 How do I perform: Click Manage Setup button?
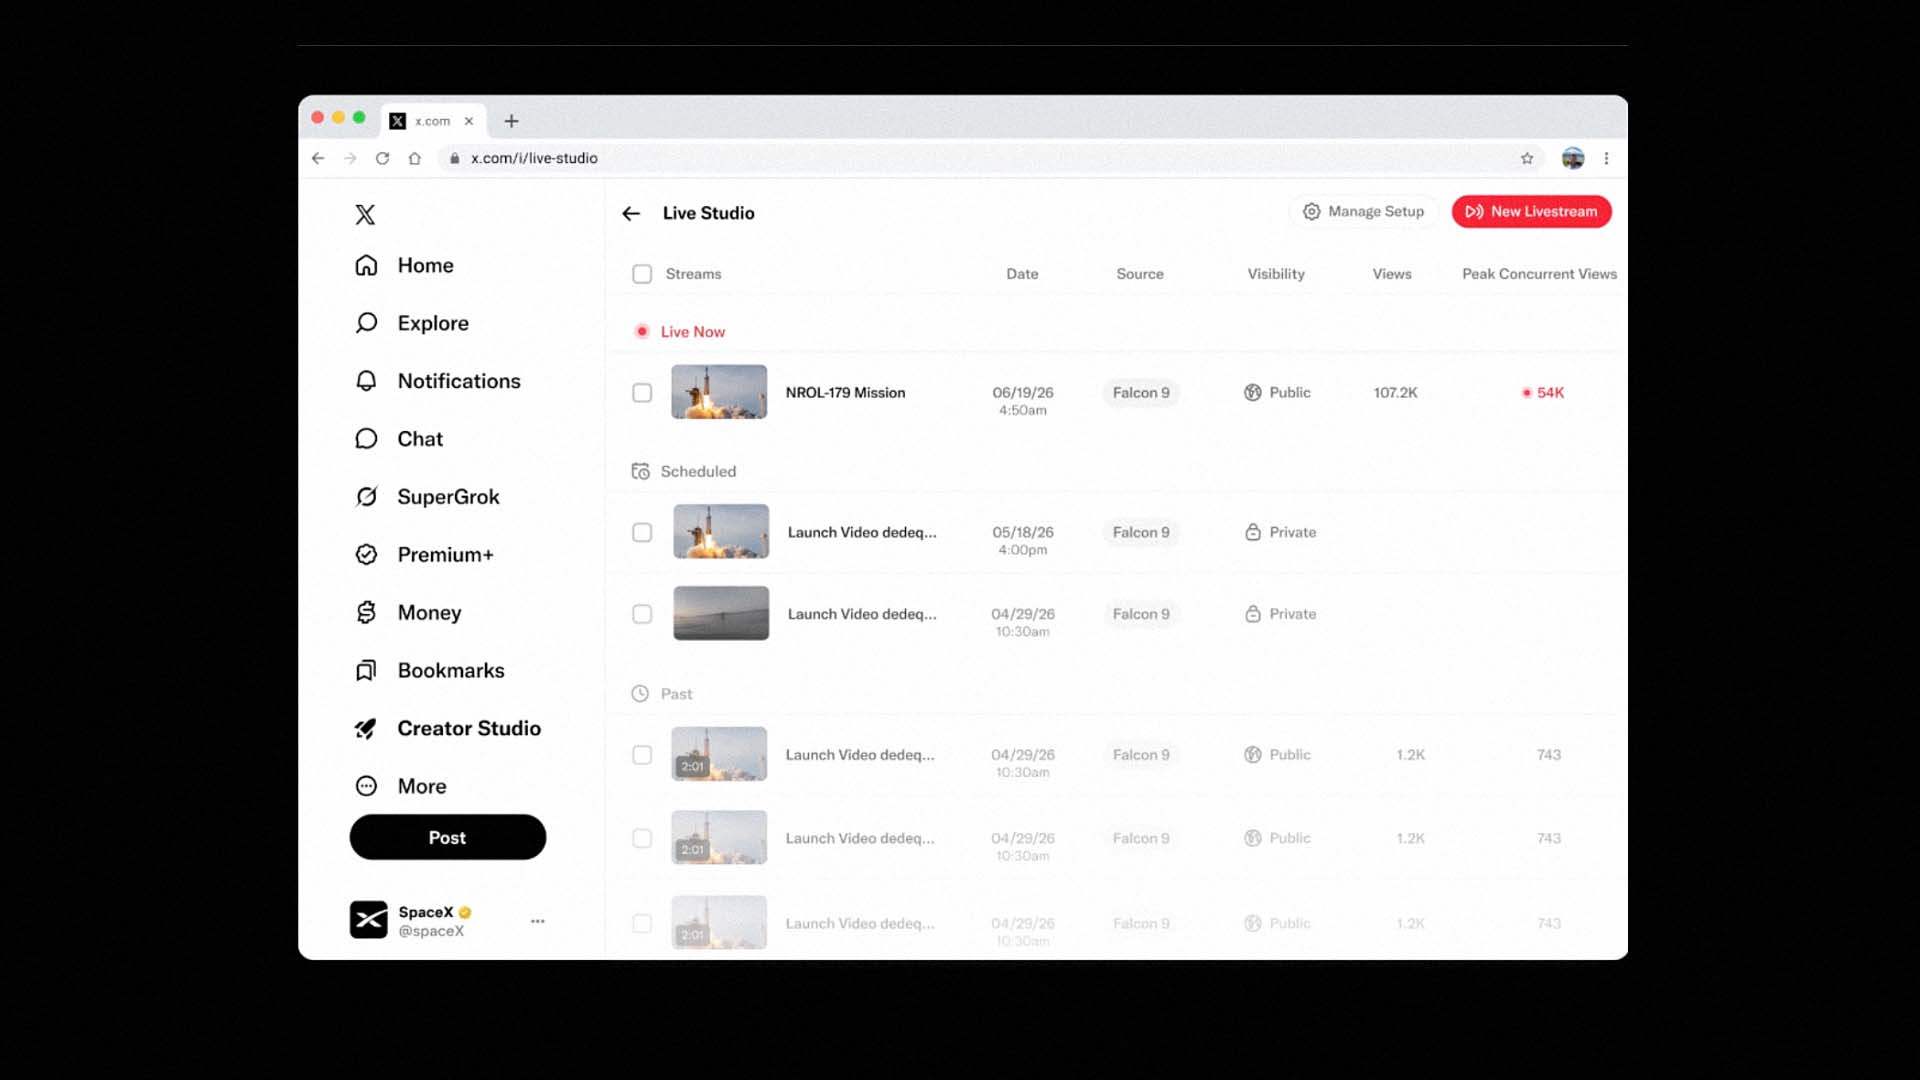point(1363,211)
